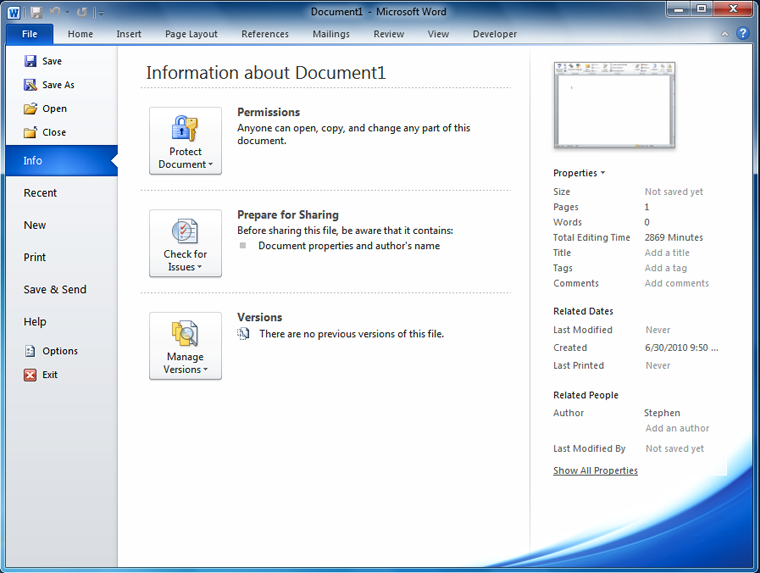Screen dimensions: 760x573
Task: Expand the Protect Document dropdown
Action: [185, 141]
